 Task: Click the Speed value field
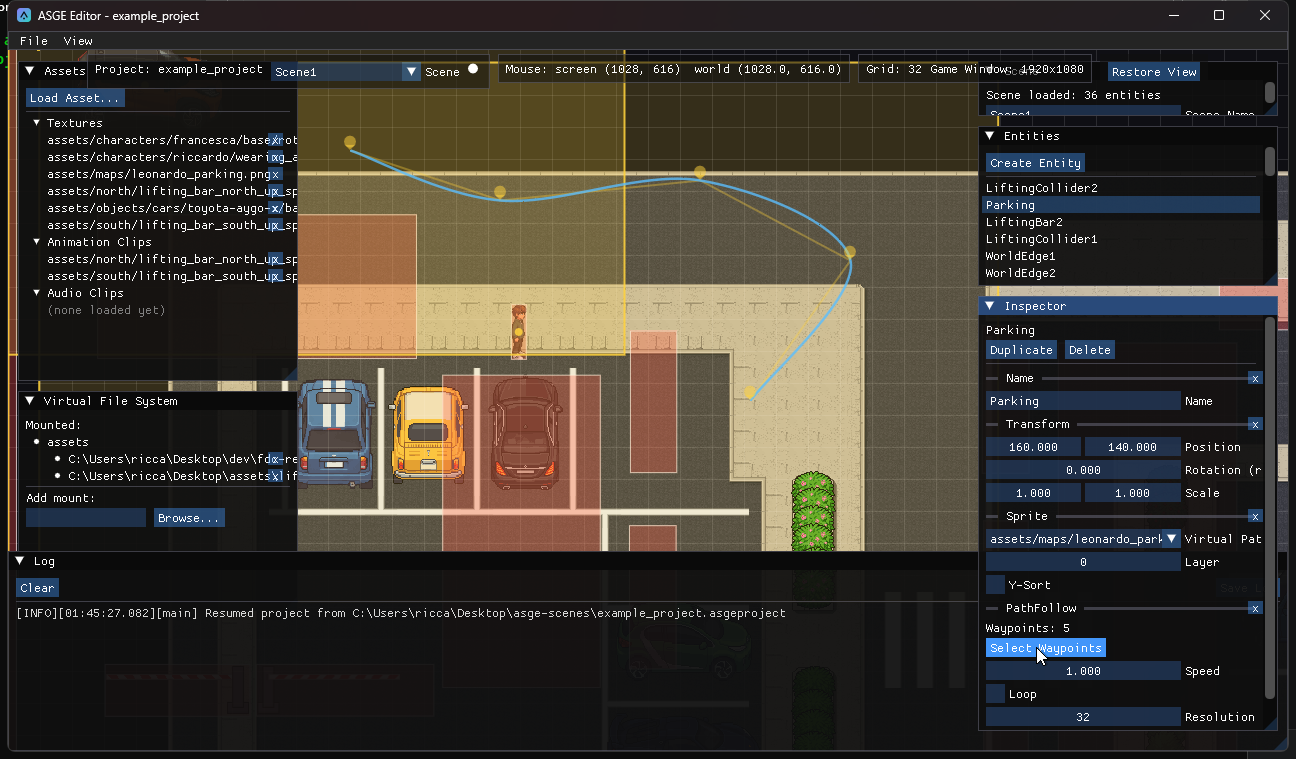pyautogui.click(x=1083, y=671)
